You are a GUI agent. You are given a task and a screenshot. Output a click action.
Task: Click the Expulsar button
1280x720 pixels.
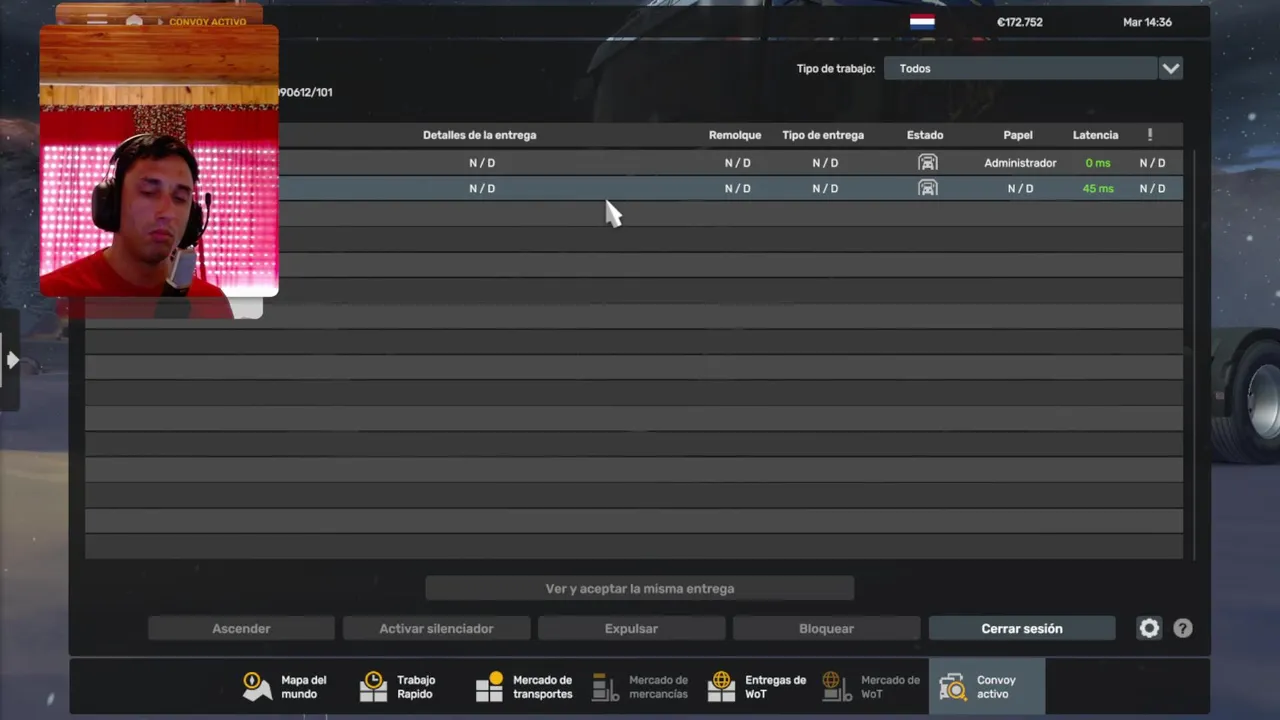631,628
